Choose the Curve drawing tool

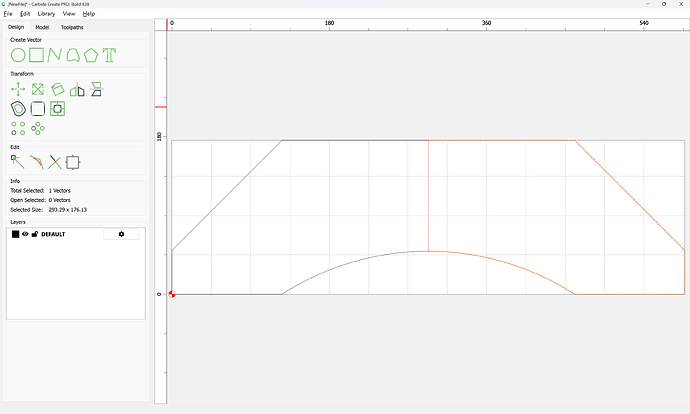click(55, 55)
